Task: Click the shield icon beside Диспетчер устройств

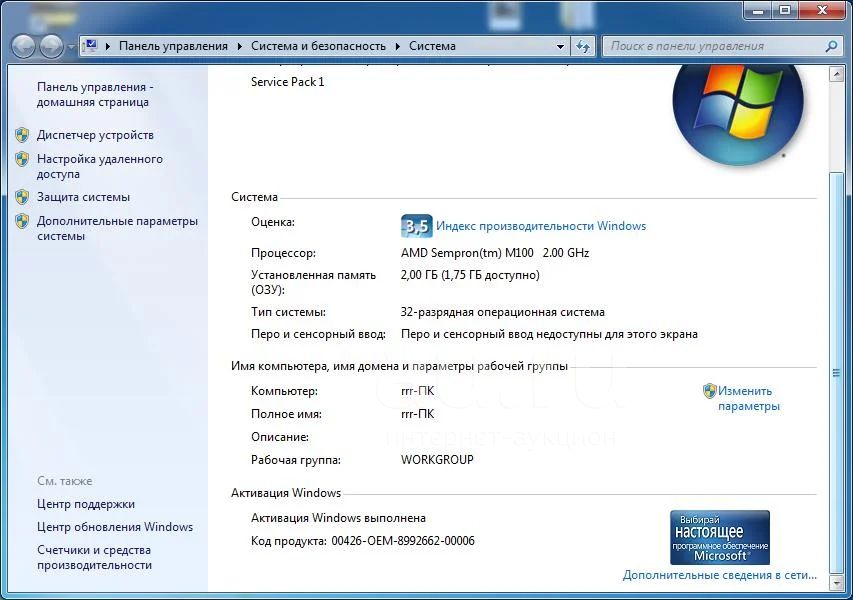Action: pyautogui.click(x=22, y=135)
